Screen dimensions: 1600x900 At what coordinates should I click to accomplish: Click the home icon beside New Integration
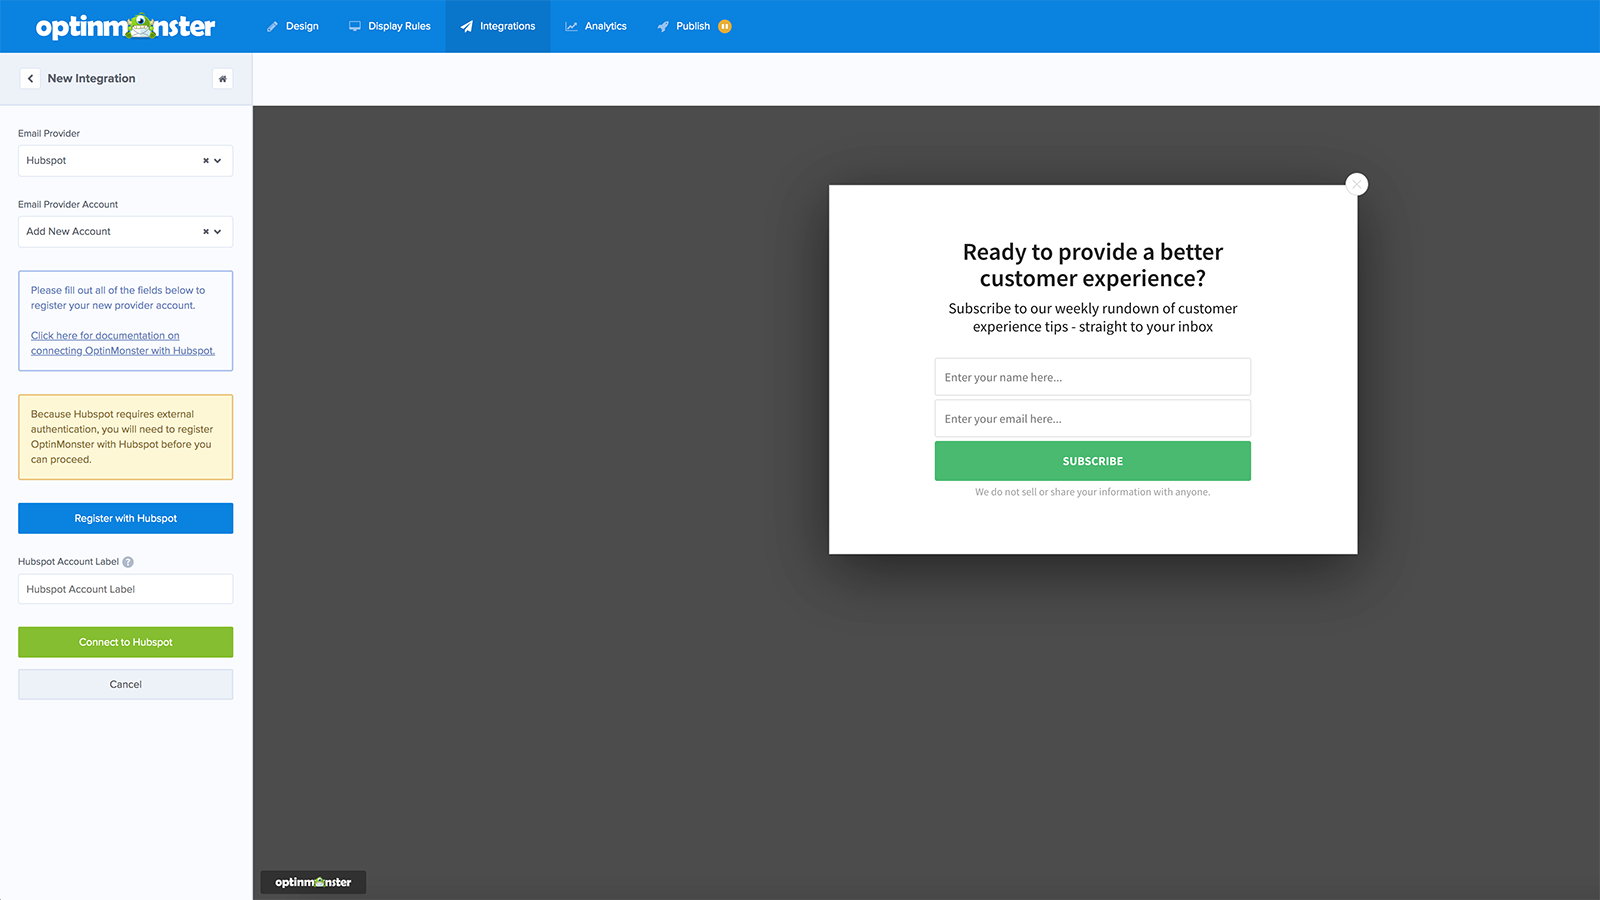(x=222, y=78)
